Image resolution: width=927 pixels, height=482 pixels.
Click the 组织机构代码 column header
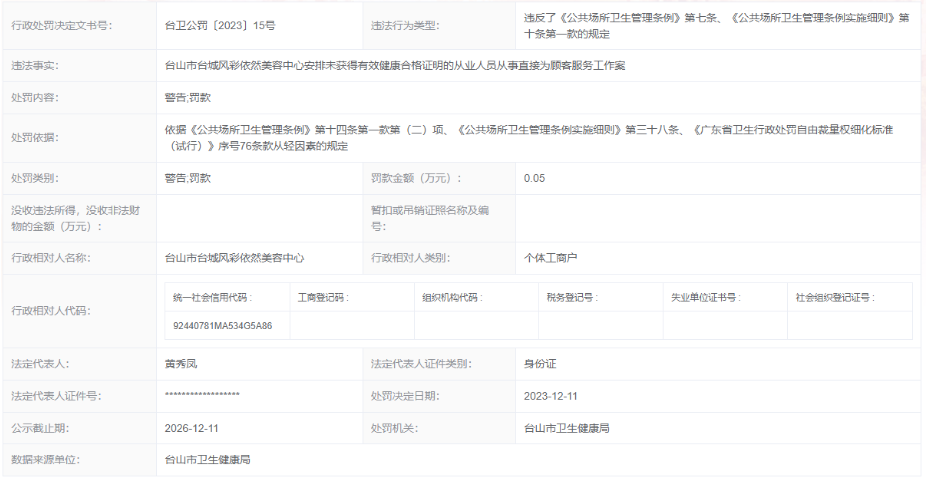pyautogui.click(x=450, y=298)
